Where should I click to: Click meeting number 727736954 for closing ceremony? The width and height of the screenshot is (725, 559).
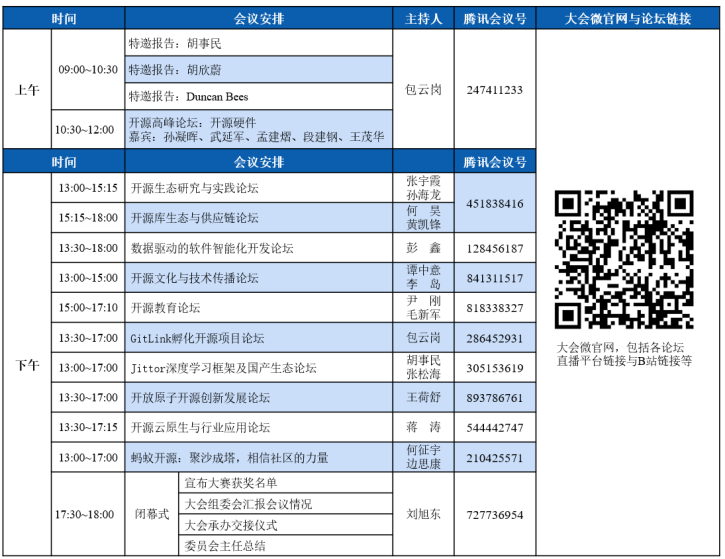tap(494, 515)
